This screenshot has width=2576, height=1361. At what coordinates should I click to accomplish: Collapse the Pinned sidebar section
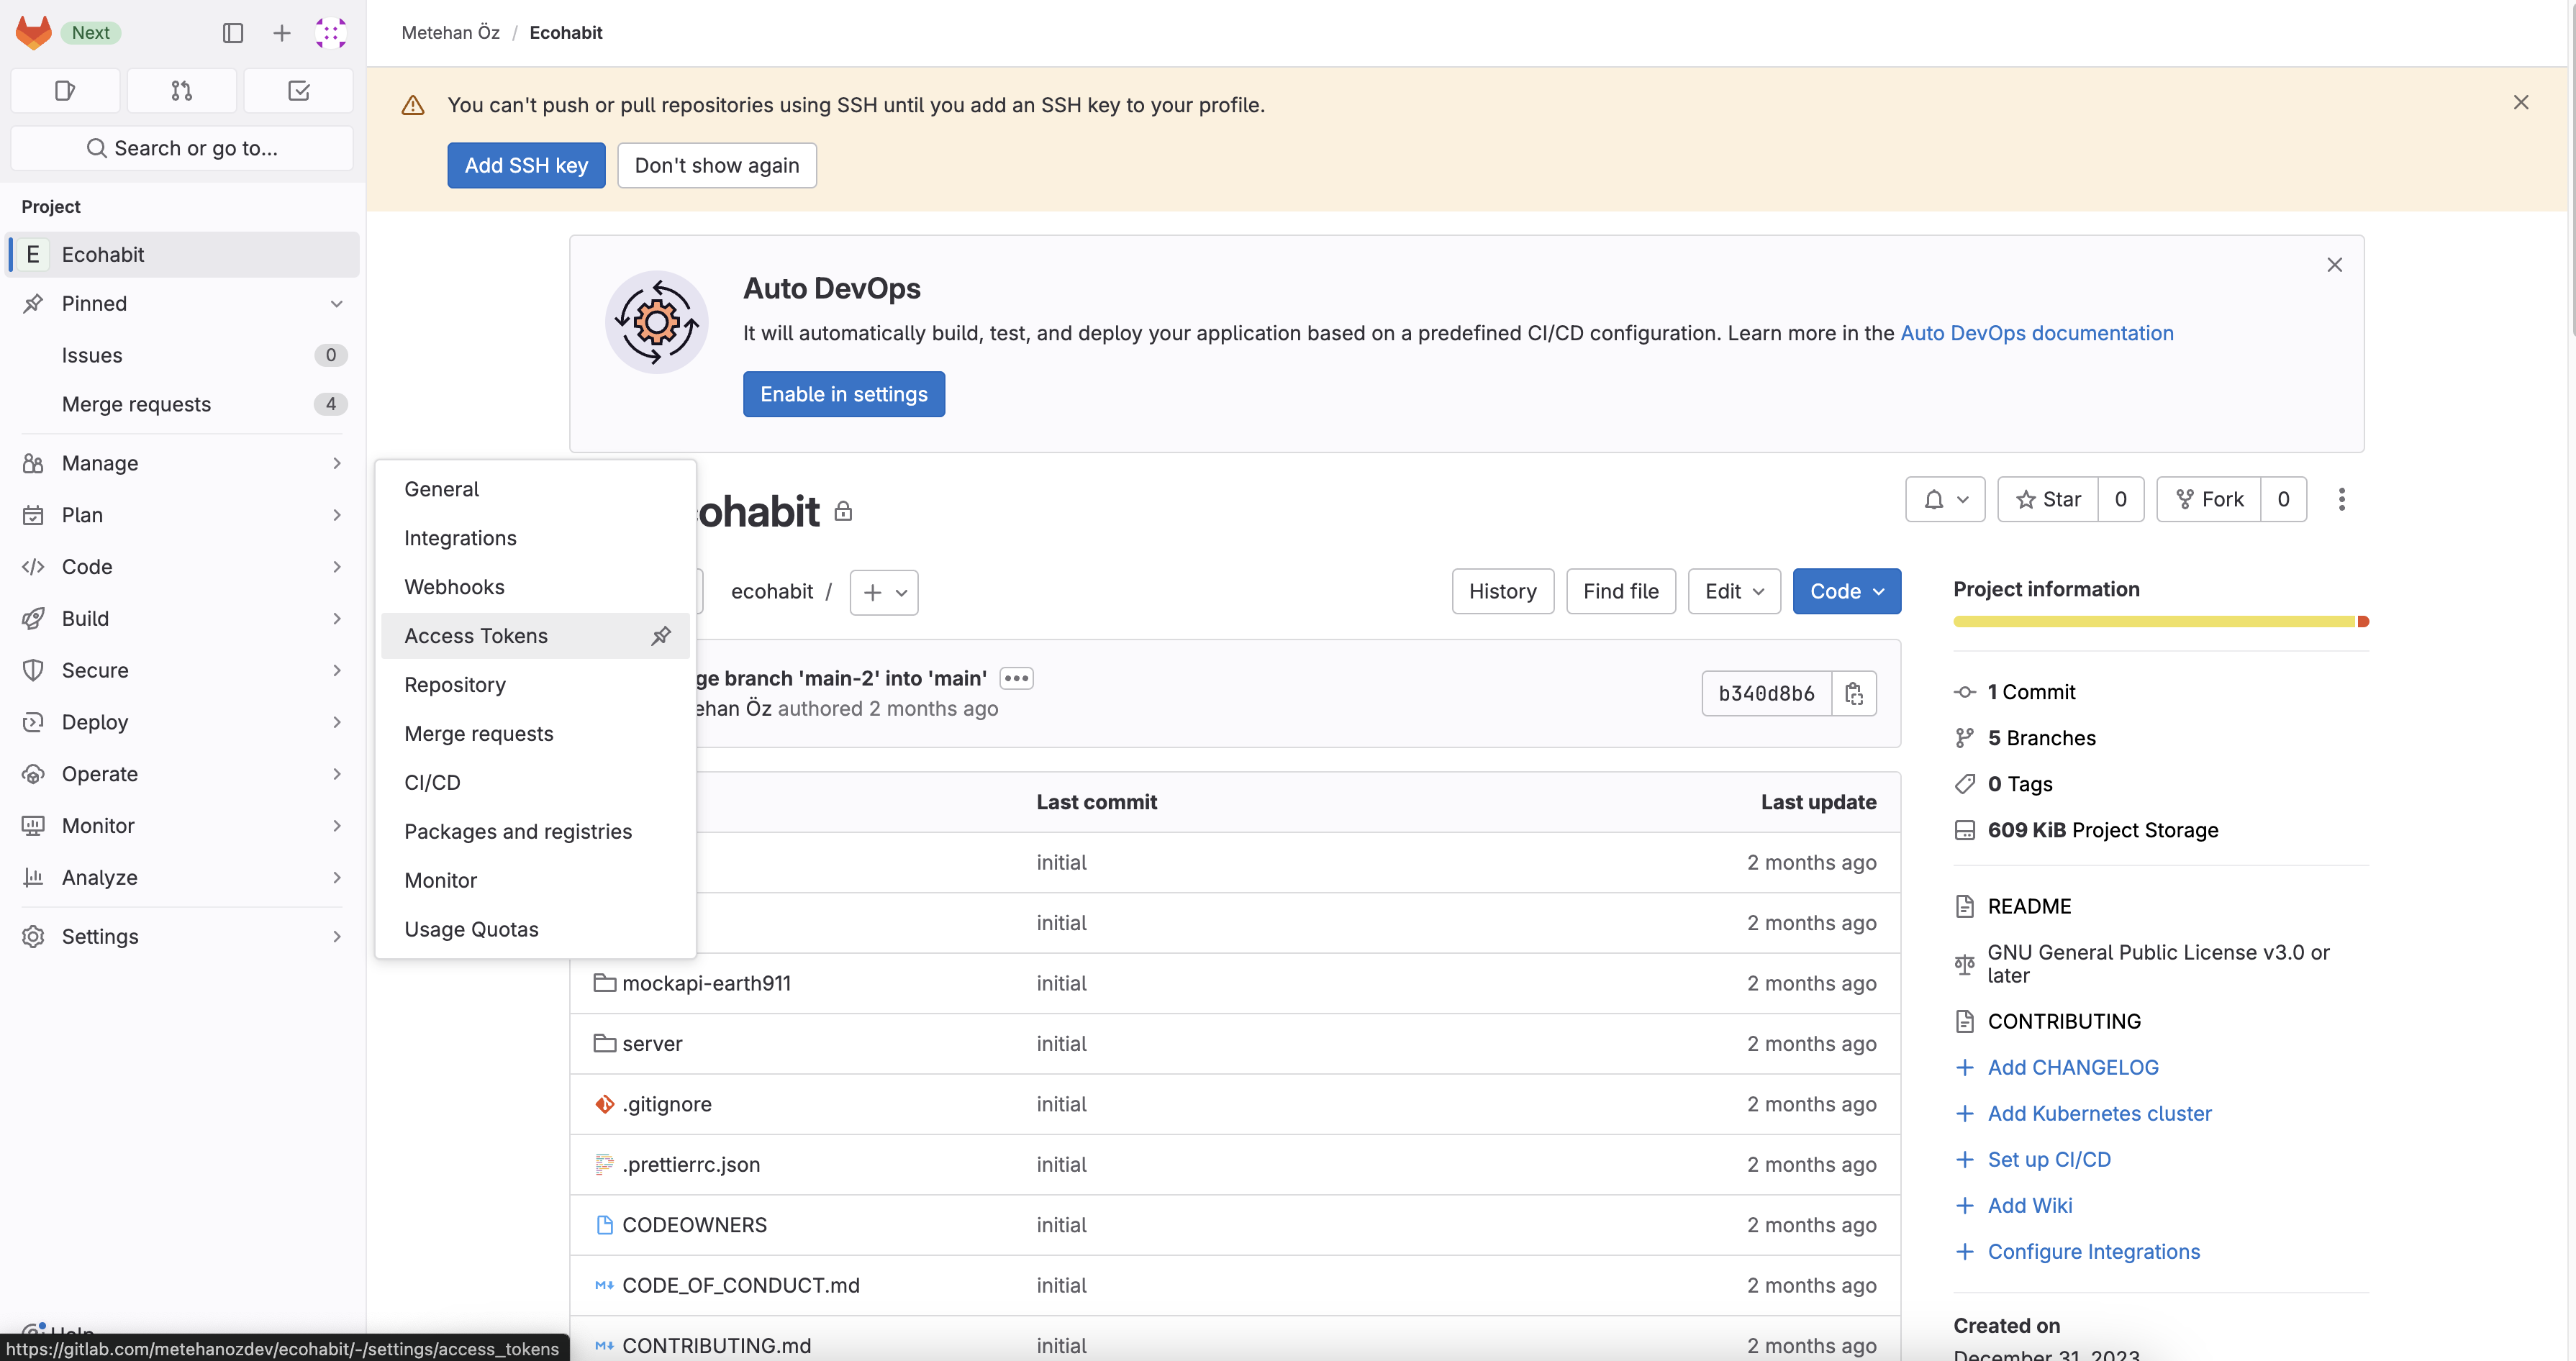pyautogui.click(x=336, y=303)
